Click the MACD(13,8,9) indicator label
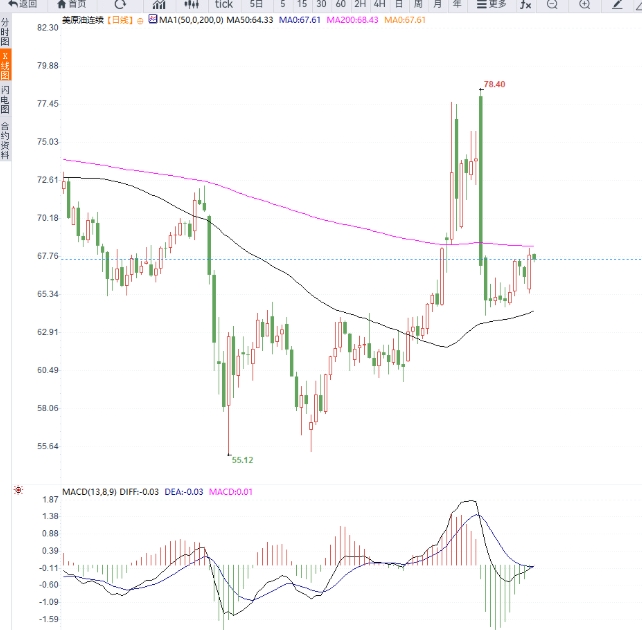This screenshot has width=642, height=630. tap(94, 491)
